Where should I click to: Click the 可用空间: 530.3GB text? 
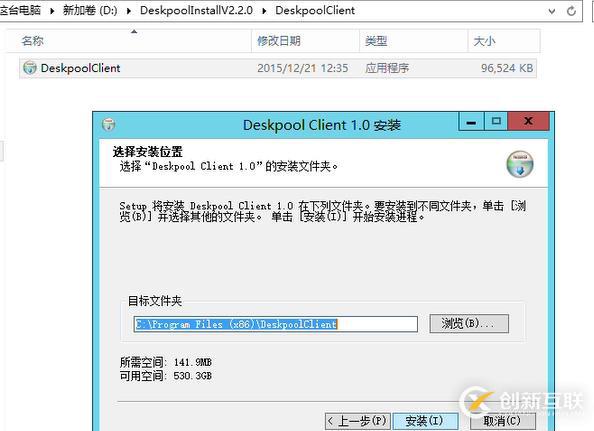(166, 376)
